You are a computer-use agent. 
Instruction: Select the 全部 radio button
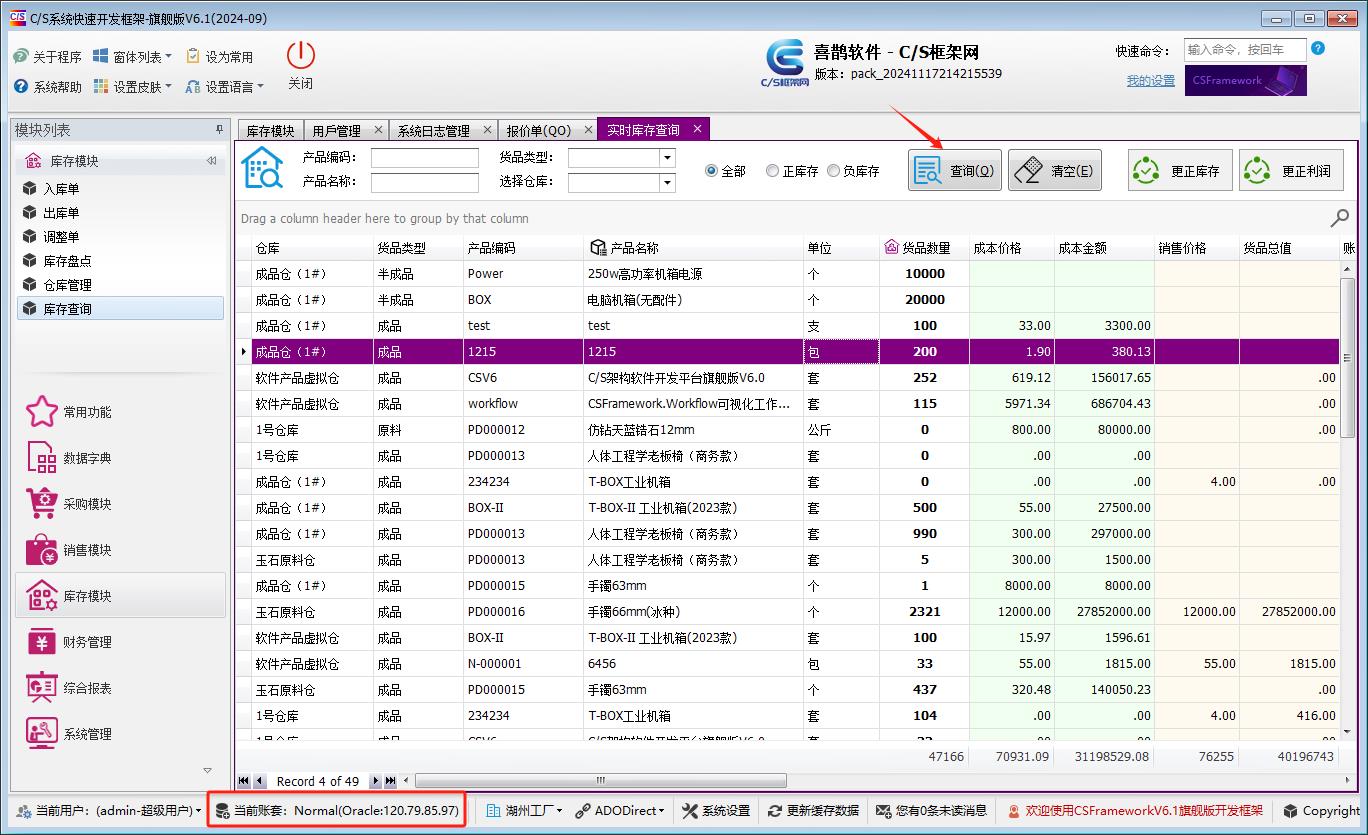[712, 171]
